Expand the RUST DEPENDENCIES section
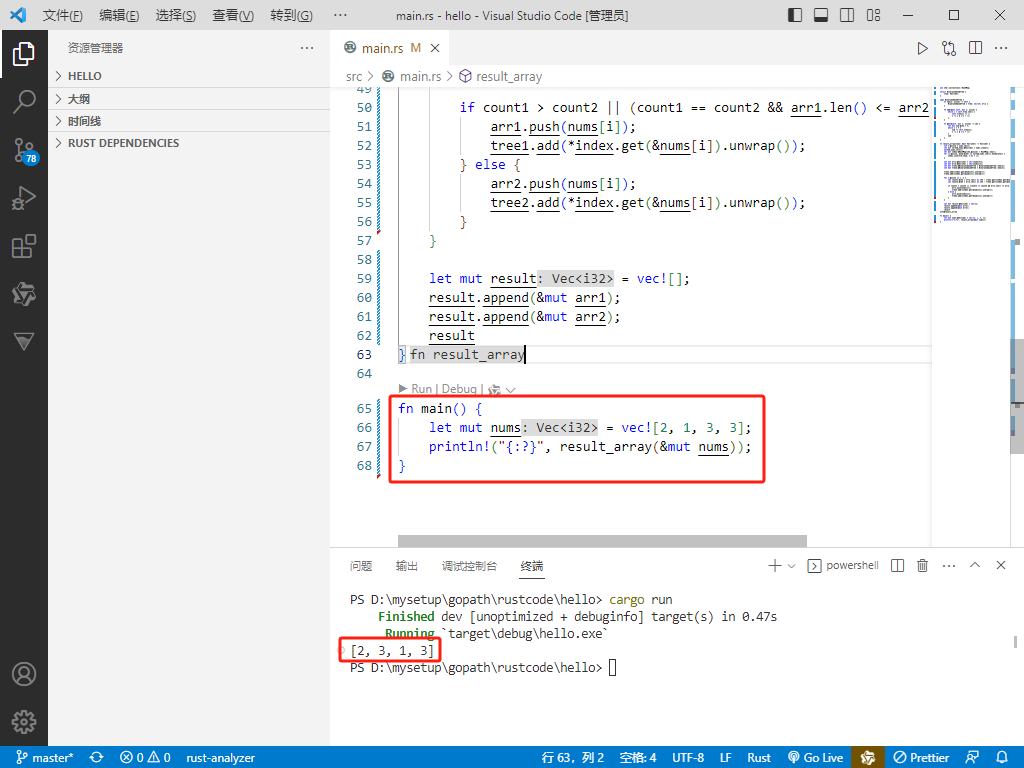 189,143
